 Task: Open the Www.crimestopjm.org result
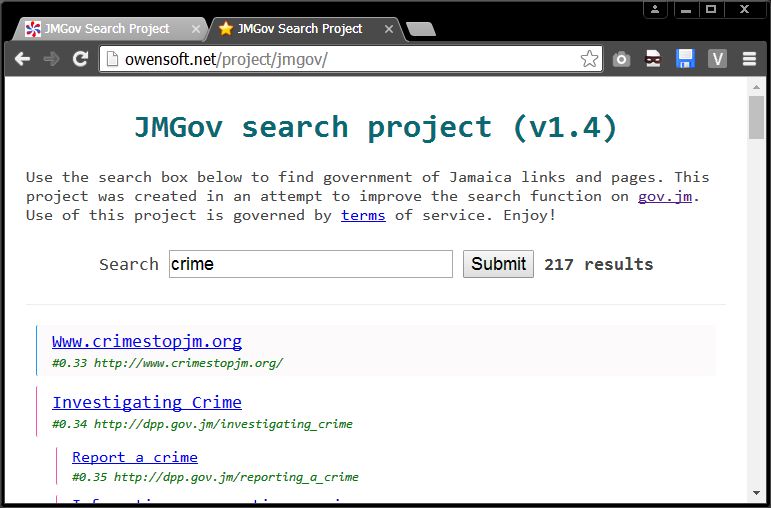[x=147, y=341]
